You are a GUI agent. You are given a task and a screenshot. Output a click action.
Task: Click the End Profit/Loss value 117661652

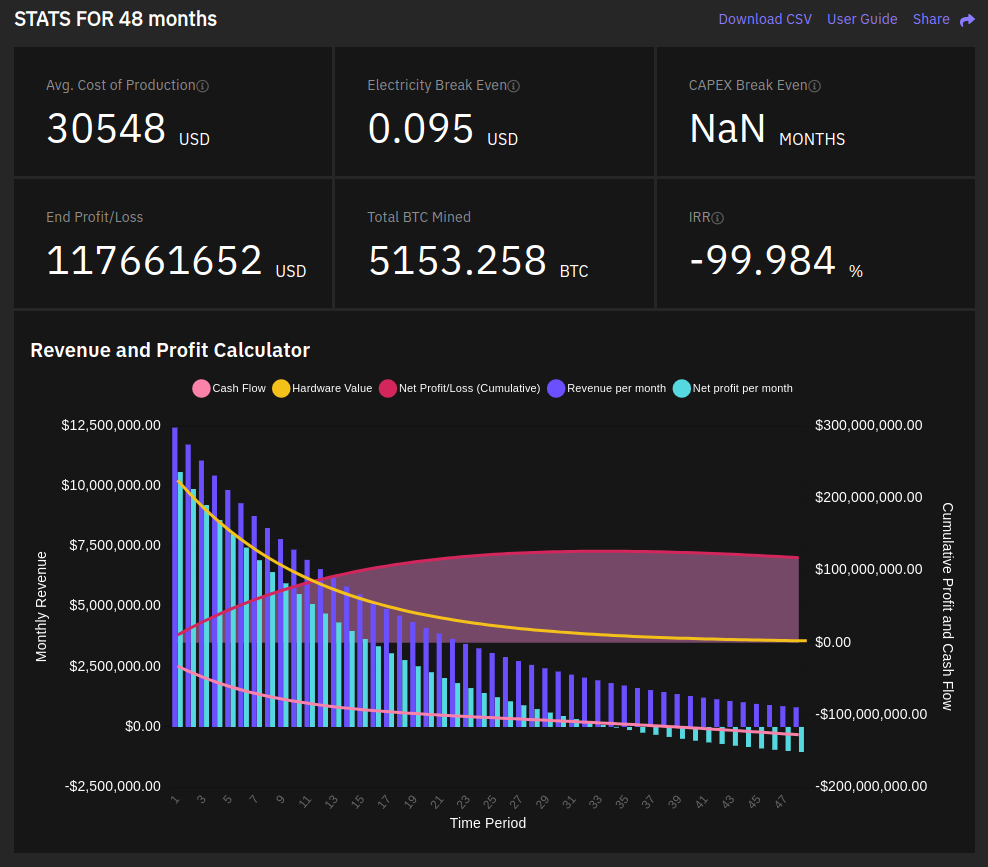pyautogui.click(x=154, y=261)
